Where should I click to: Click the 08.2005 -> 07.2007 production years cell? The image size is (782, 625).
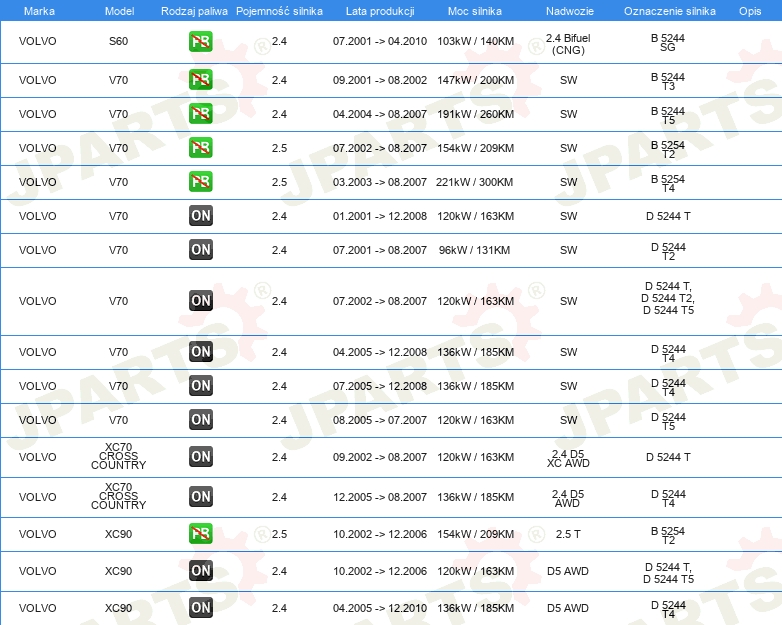coord(380,420)
